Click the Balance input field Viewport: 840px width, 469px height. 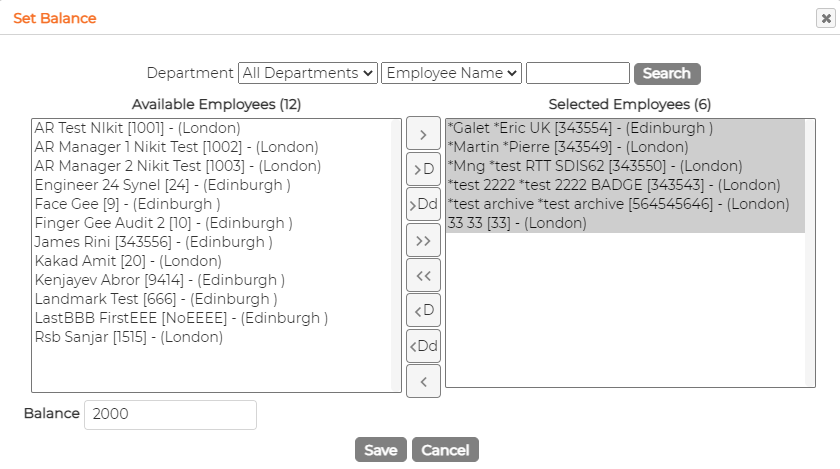coord(170,414)
